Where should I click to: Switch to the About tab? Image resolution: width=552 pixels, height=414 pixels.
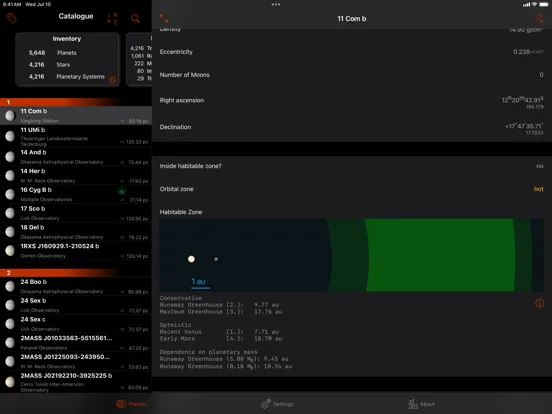(x=421, y=404)
